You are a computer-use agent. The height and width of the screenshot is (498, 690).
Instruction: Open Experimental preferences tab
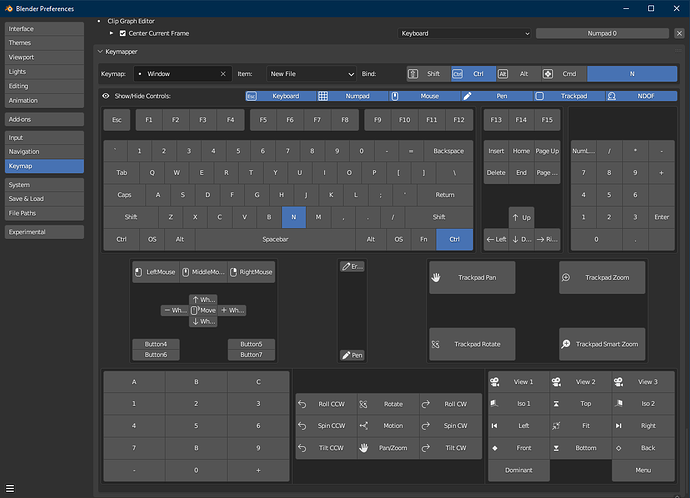coord(44,232)
